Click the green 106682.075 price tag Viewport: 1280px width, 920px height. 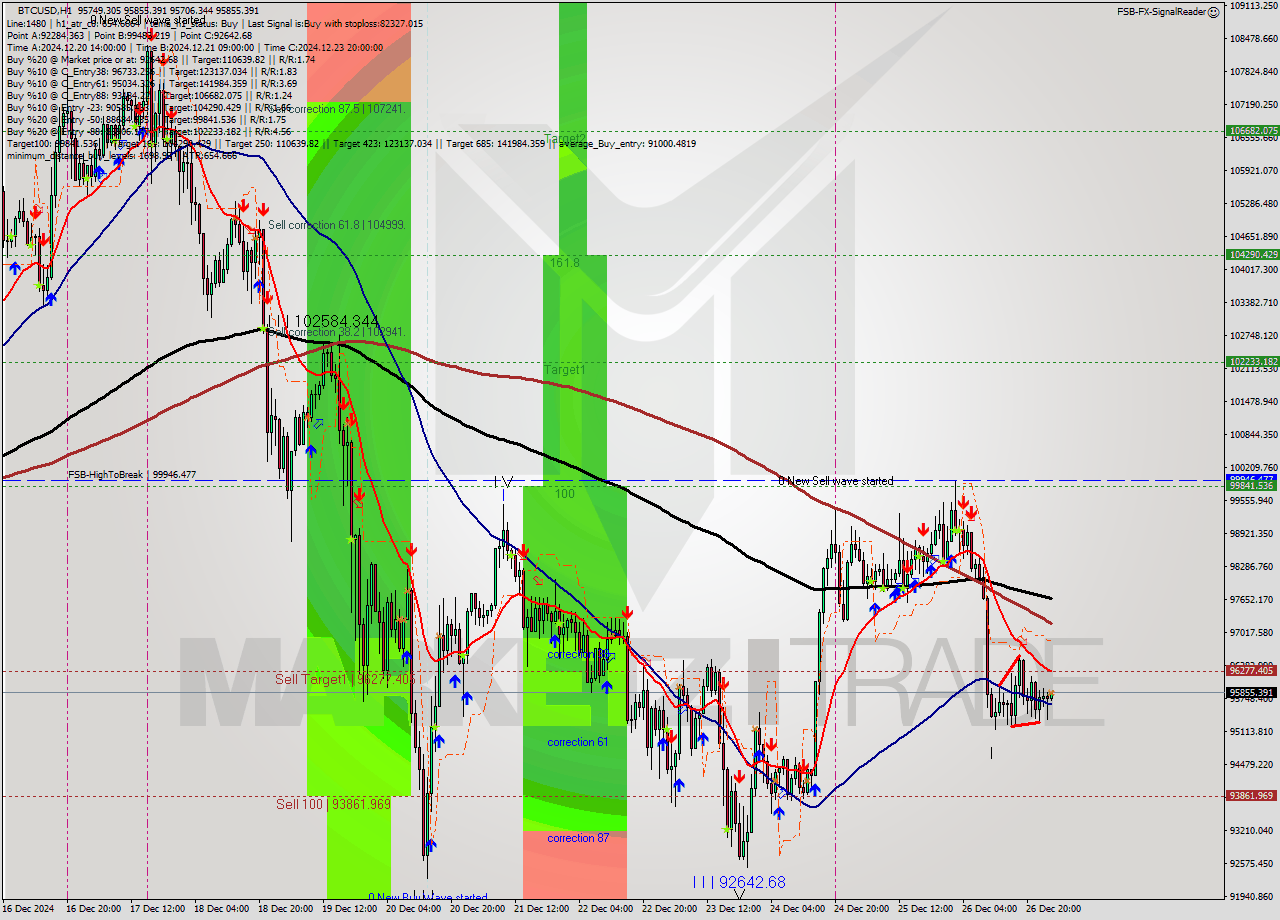click(x=1252, y=131)
